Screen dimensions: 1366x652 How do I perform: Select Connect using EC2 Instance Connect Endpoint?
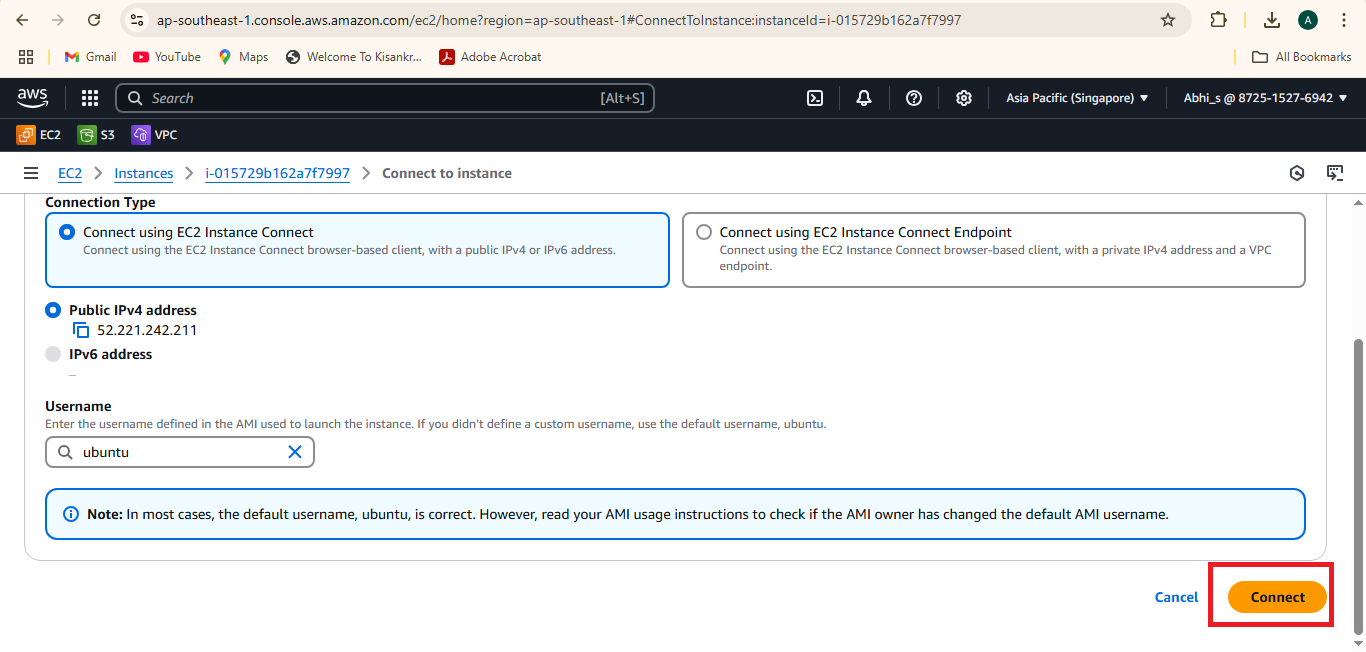pos(994,250)
